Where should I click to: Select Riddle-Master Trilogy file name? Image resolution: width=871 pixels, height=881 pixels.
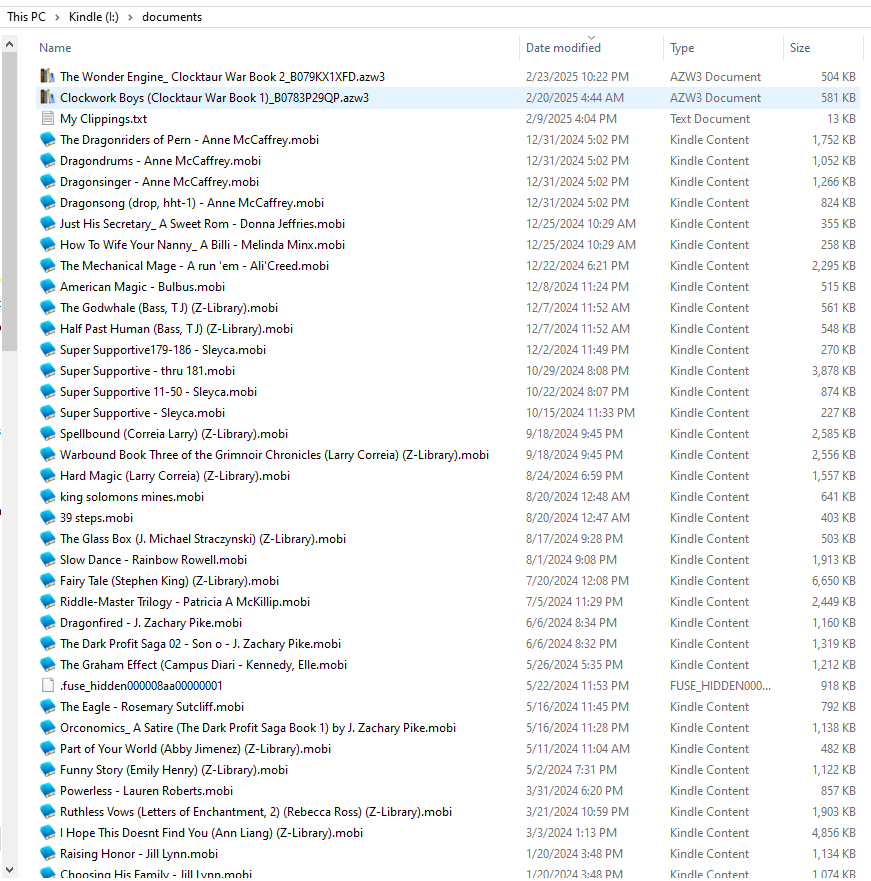pyautogui.click(x=185, y=602)
